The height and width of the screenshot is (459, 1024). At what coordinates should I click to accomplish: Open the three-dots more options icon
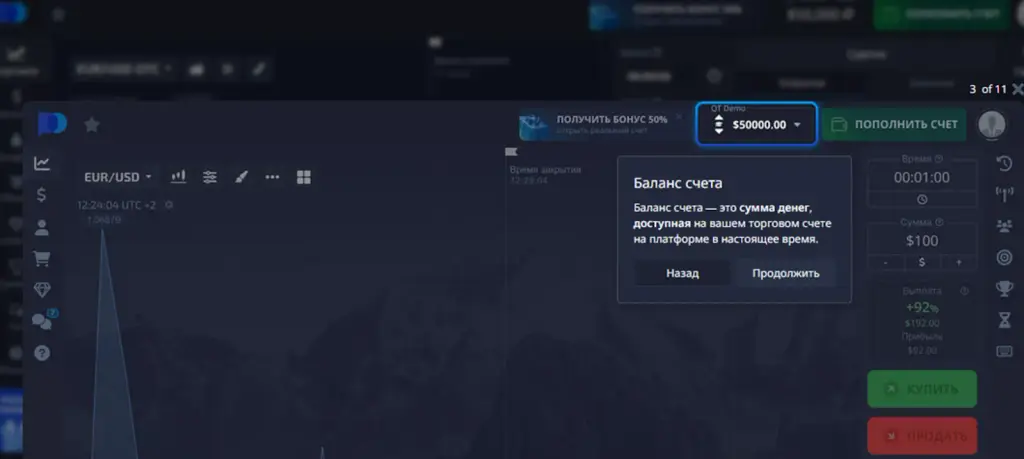click(x=272, y=177)
